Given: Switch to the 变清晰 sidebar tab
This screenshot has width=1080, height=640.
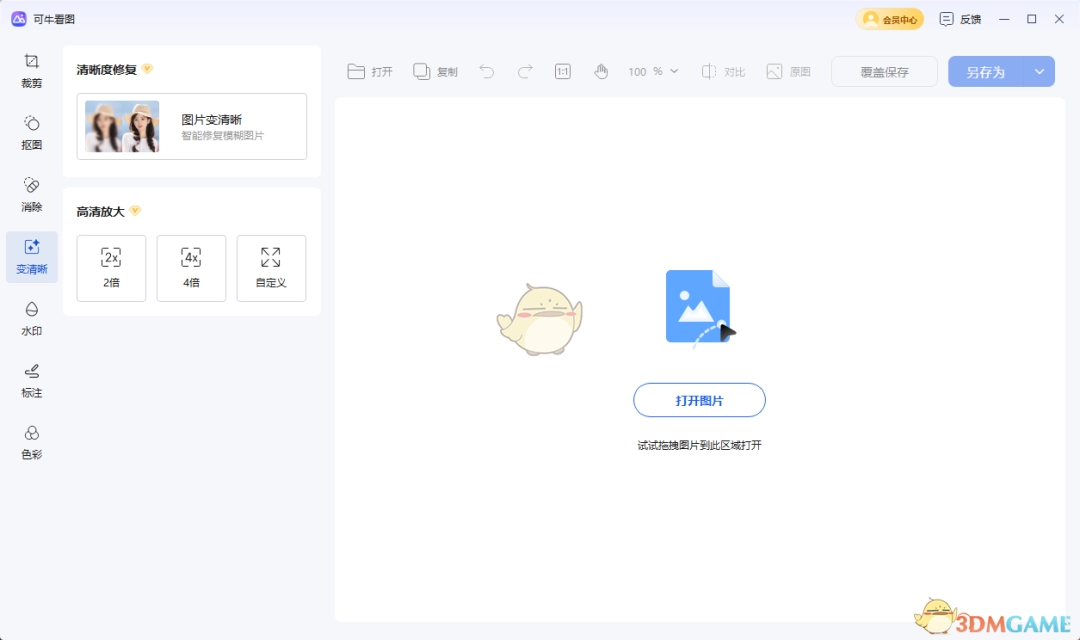Looking at the screenshot, I should [31, 257].
